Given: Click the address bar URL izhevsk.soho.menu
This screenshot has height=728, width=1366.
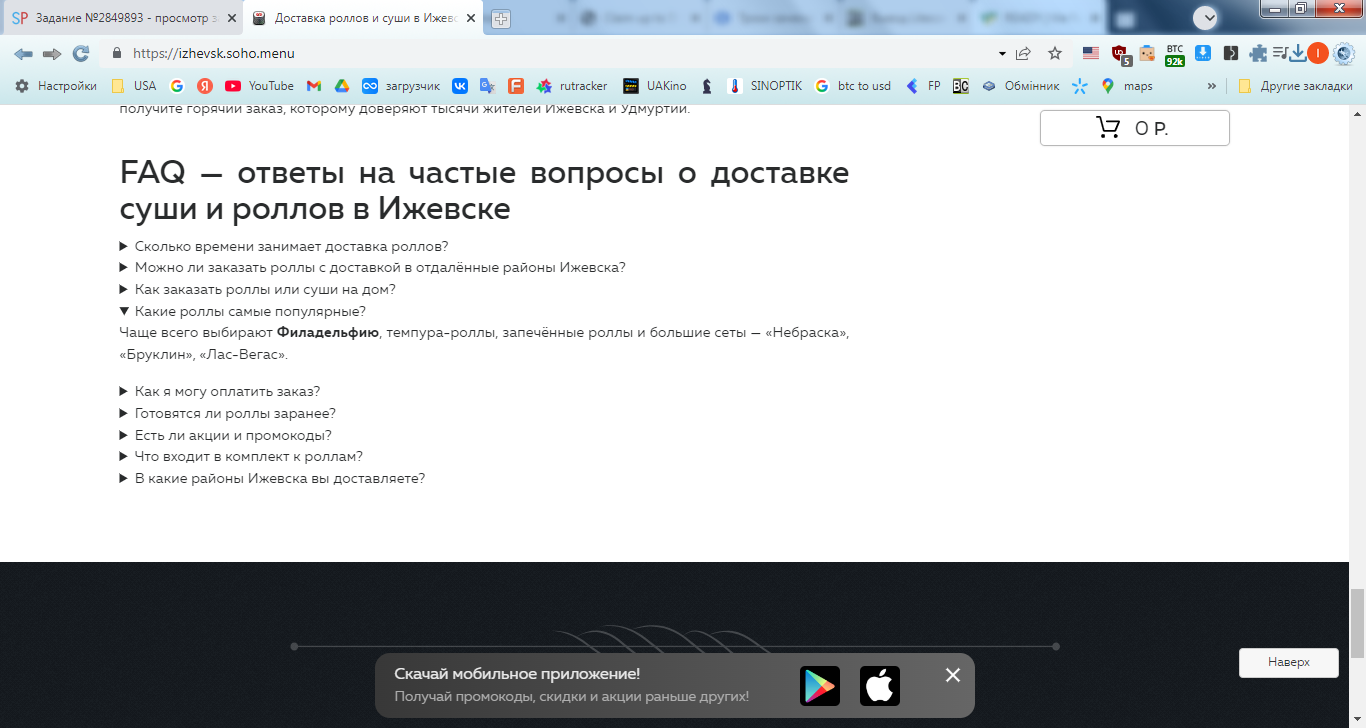Looking at the screenshot, I should coord(214,53).
